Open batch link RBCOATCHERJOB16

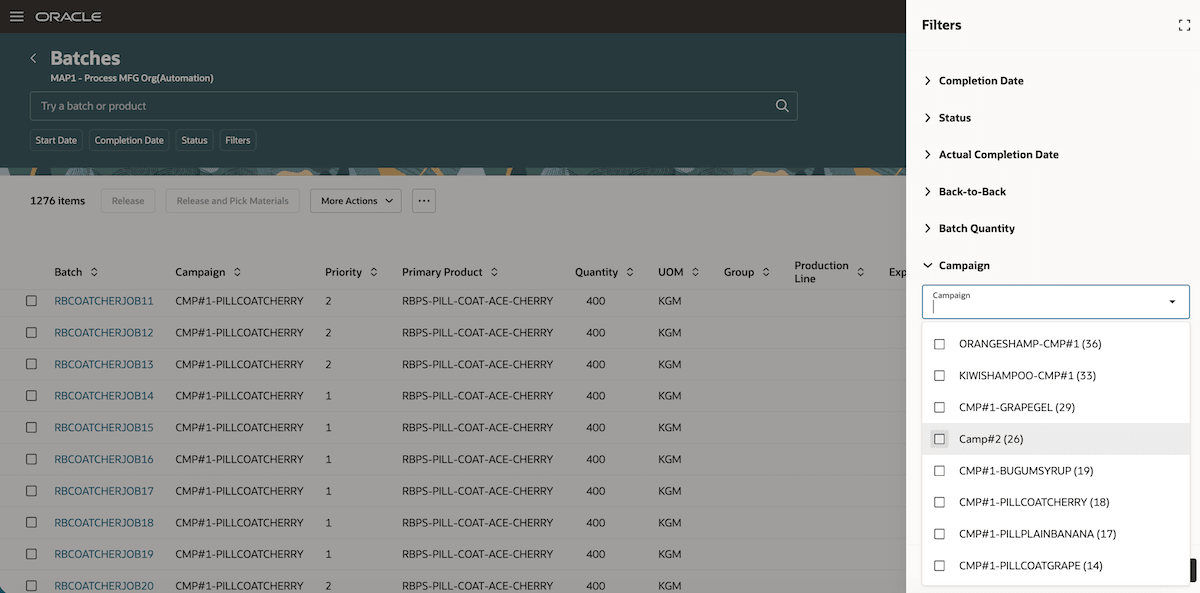(x=104, y=460)
